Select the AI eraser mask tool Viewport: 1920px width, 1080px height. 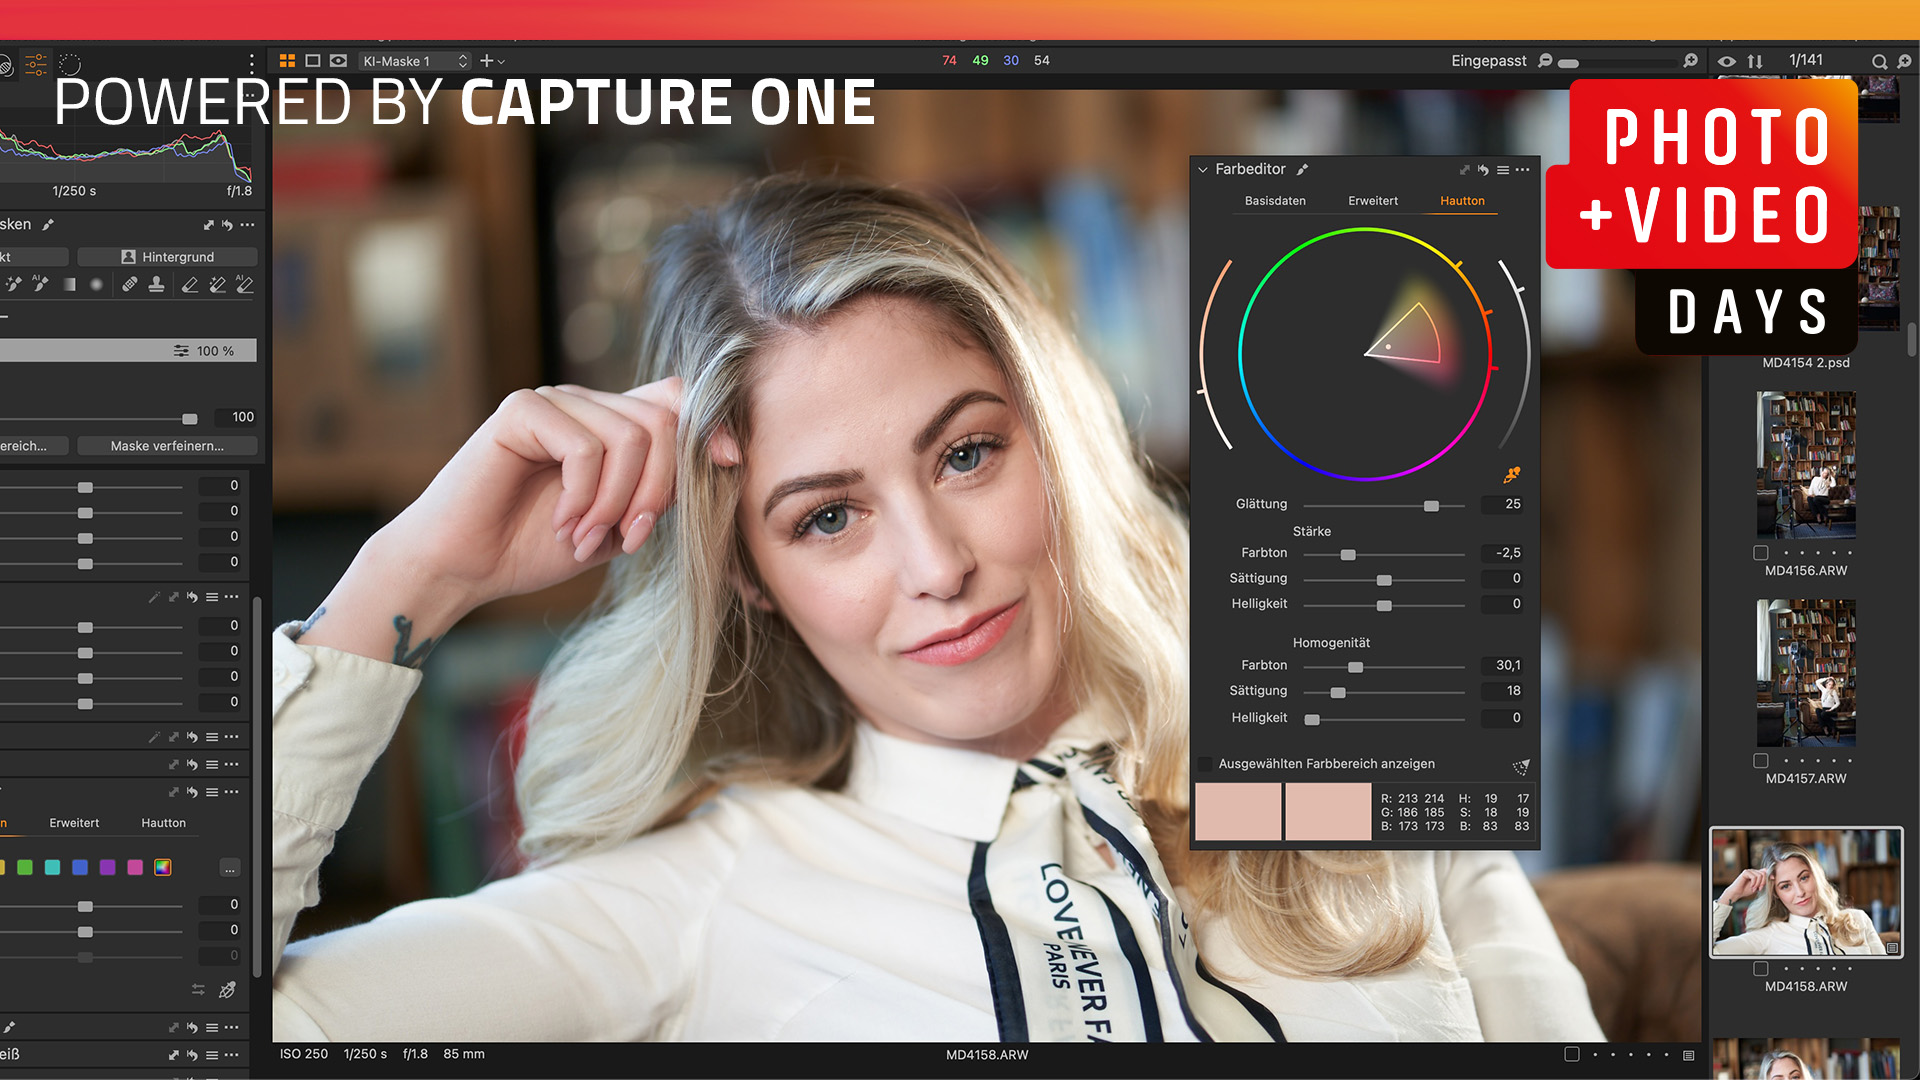pyautogui.click(x=245, y=285)
